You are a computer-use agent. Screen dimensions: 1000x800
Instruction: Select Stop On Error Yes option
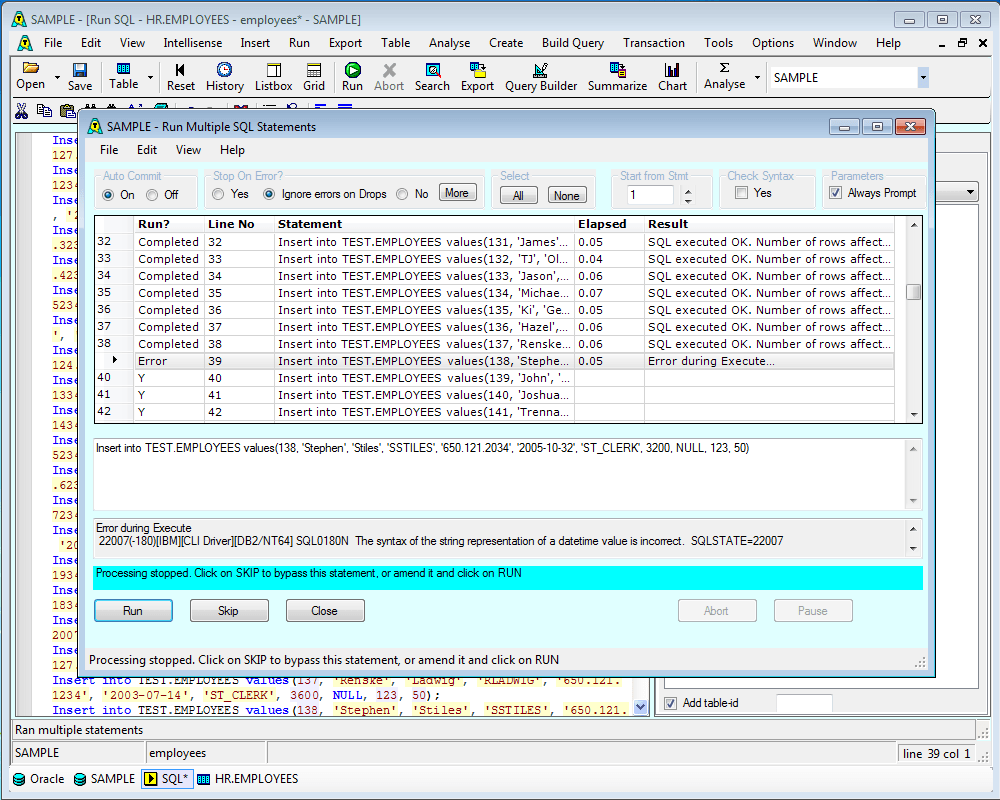pos(218,194)
